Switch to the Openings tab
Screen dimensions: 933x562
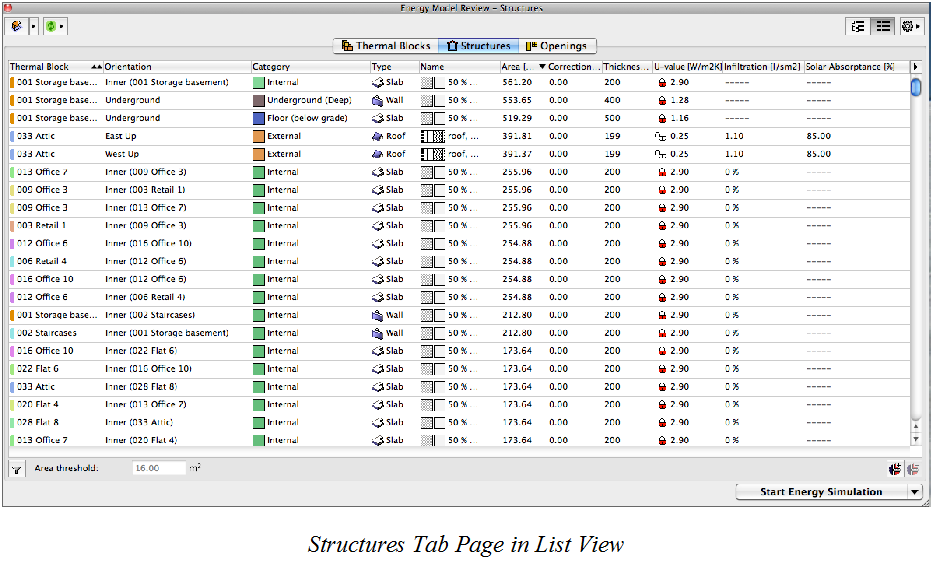pos(556,46)
